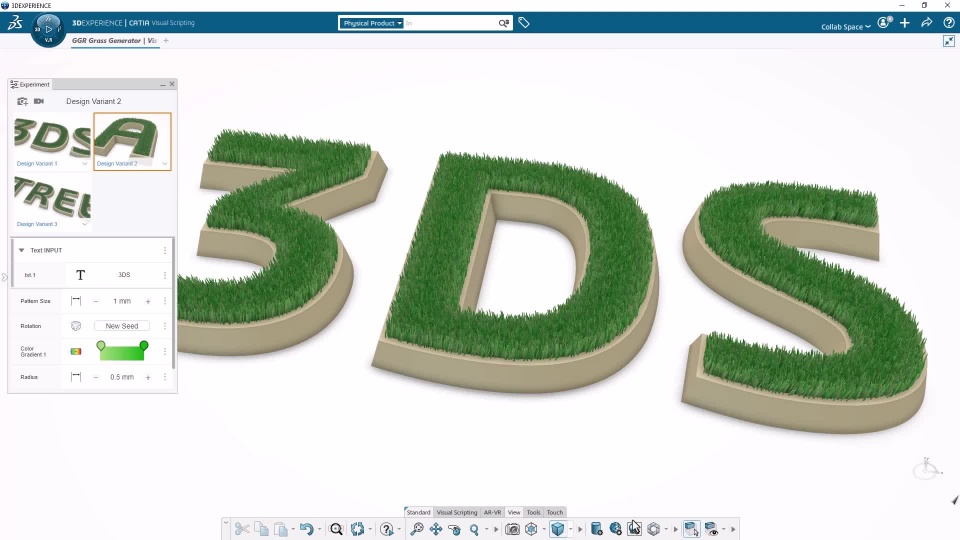Open Design Variant 2 dropdown chevron
The image size is (960, 540).
coord(164,163)
